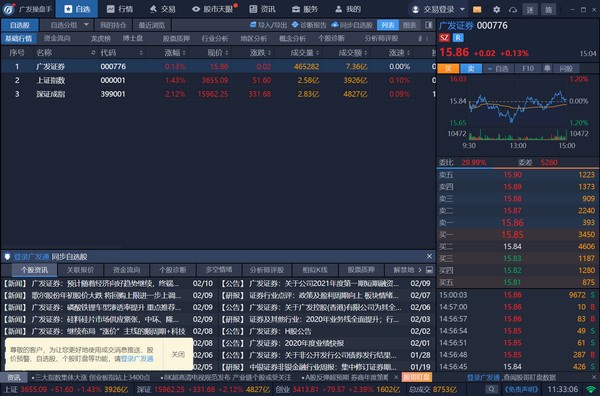
Task: Sort by 现价 column header
Action: (x=217, y=53)
